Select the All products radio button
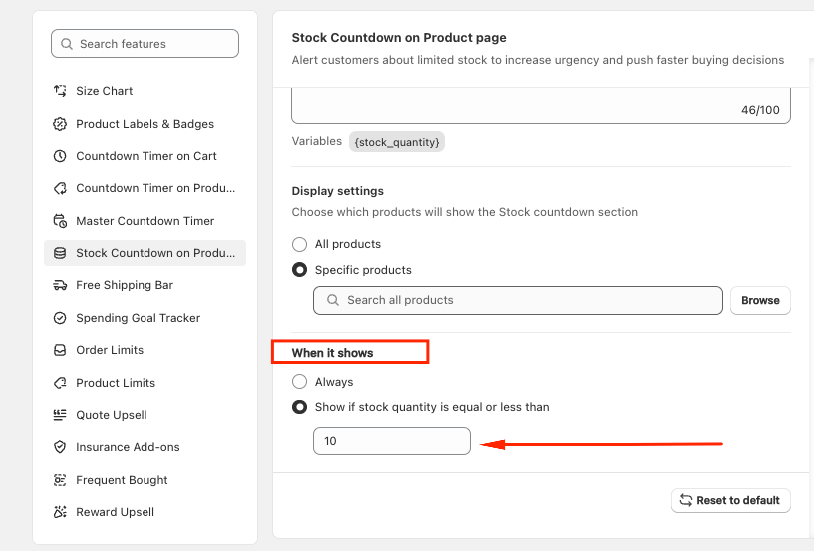 (300, 244)
